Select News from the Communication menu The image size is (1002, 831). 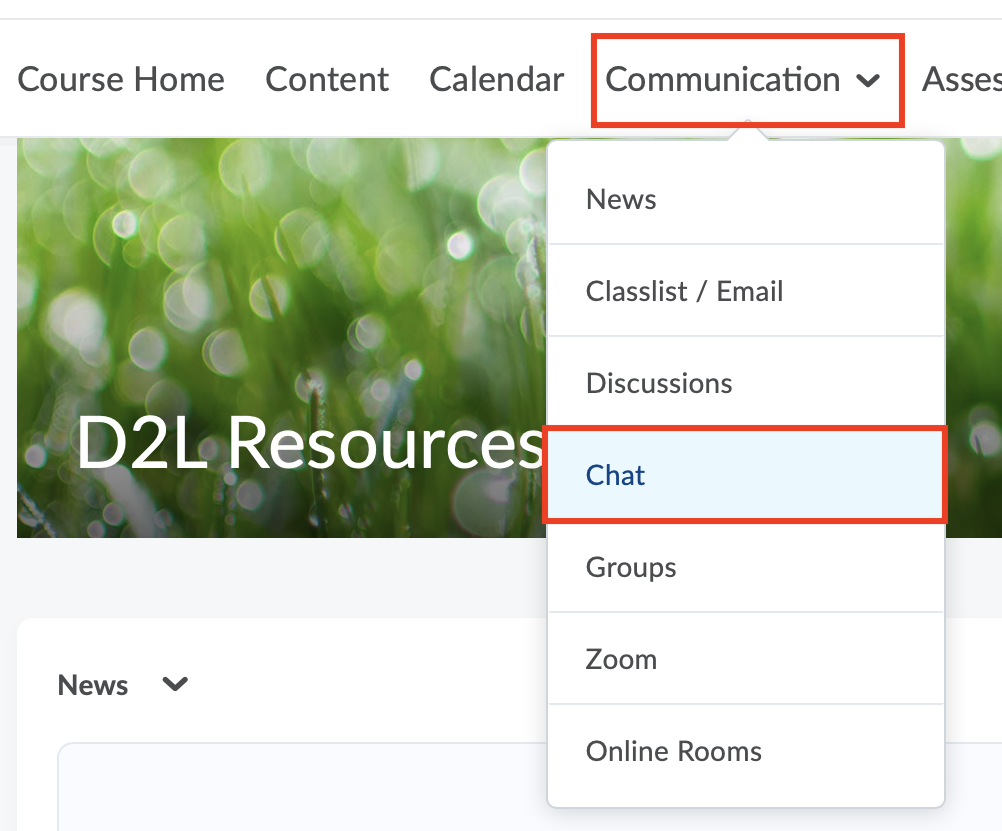[746, 199]
